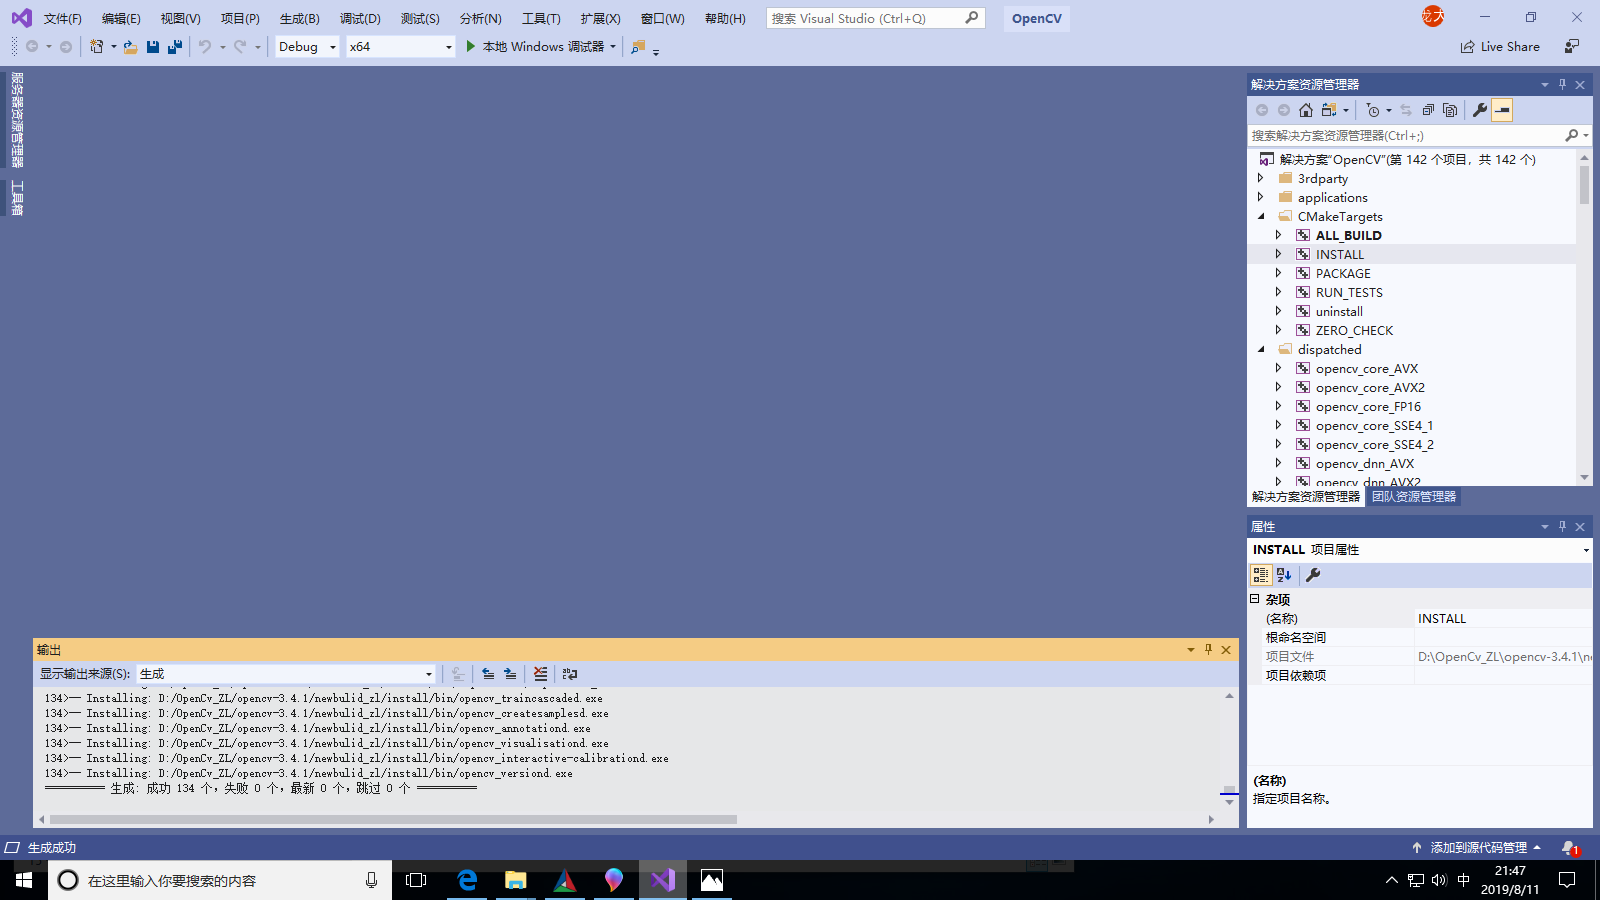Image resolution: width=1600 pixels, height=900 pixels.
Task: Open Properties wrench icon in Solution Explorer
Action: point(1480,110)
